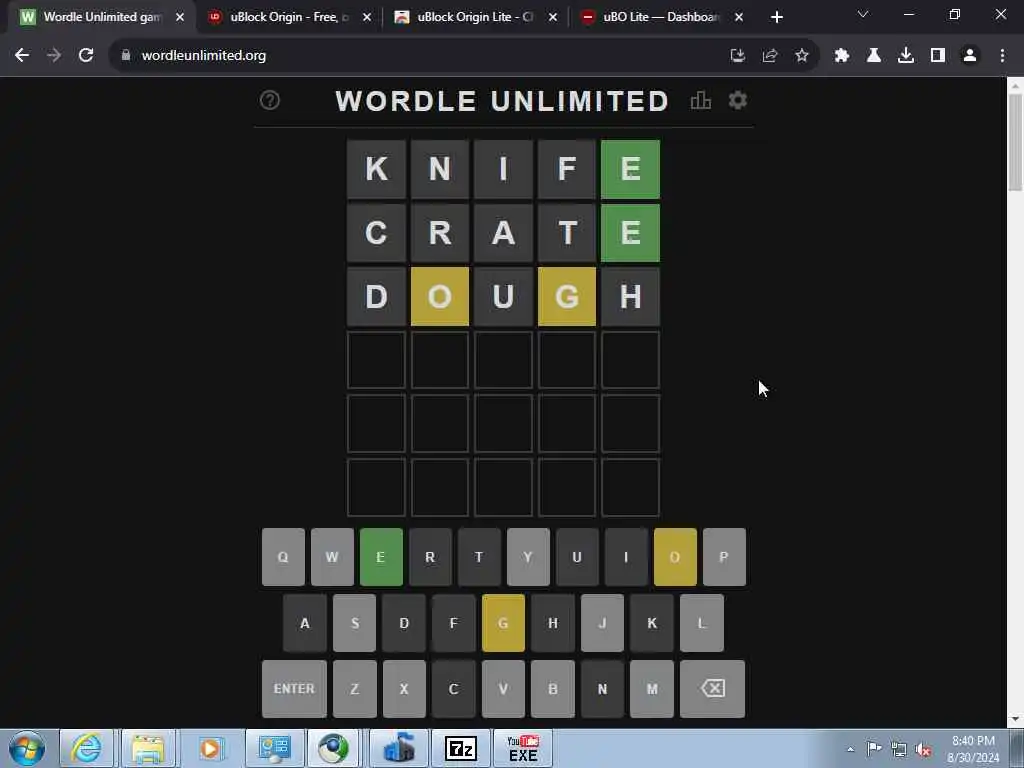Viewport: 1024px width, 768px height.
Task: Click the green E tile in KNIFE row
Action: (630, 169)
